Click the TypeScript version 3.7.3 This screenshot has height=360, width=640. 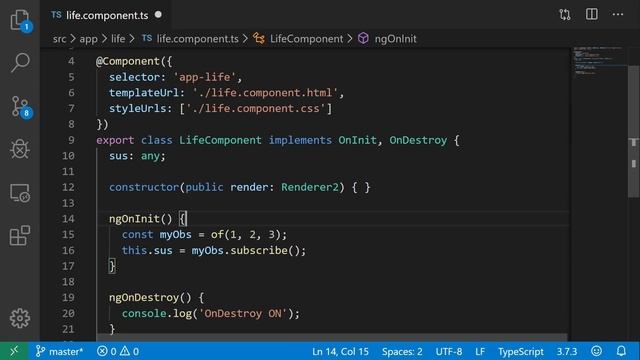[567, 351]
